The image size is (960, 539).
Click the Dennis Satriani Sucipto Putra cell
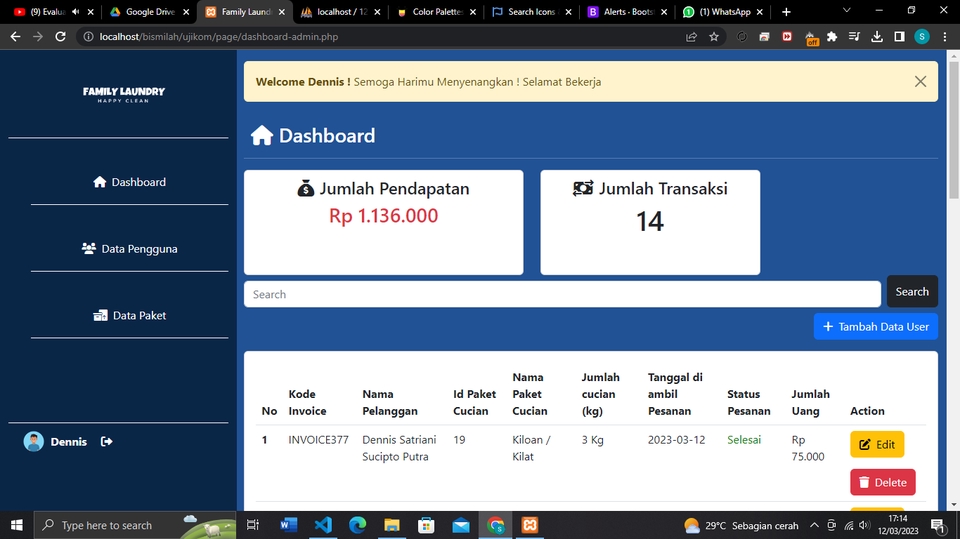click(x=399, y=448)
